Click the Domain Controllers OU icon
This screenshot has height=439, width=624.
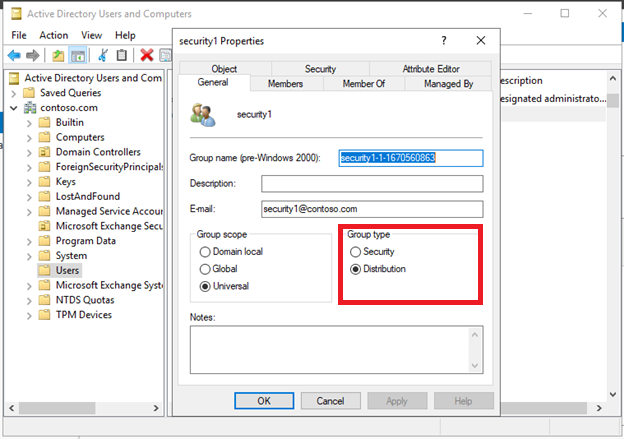pyautogui.click(x=45, y=152)
